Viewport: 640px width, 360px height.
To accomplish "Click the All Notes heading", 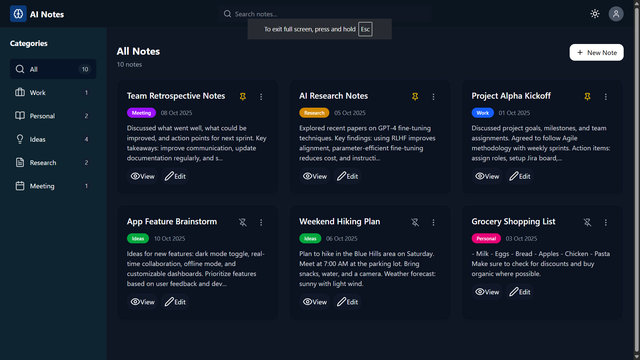I will (138, 51).
